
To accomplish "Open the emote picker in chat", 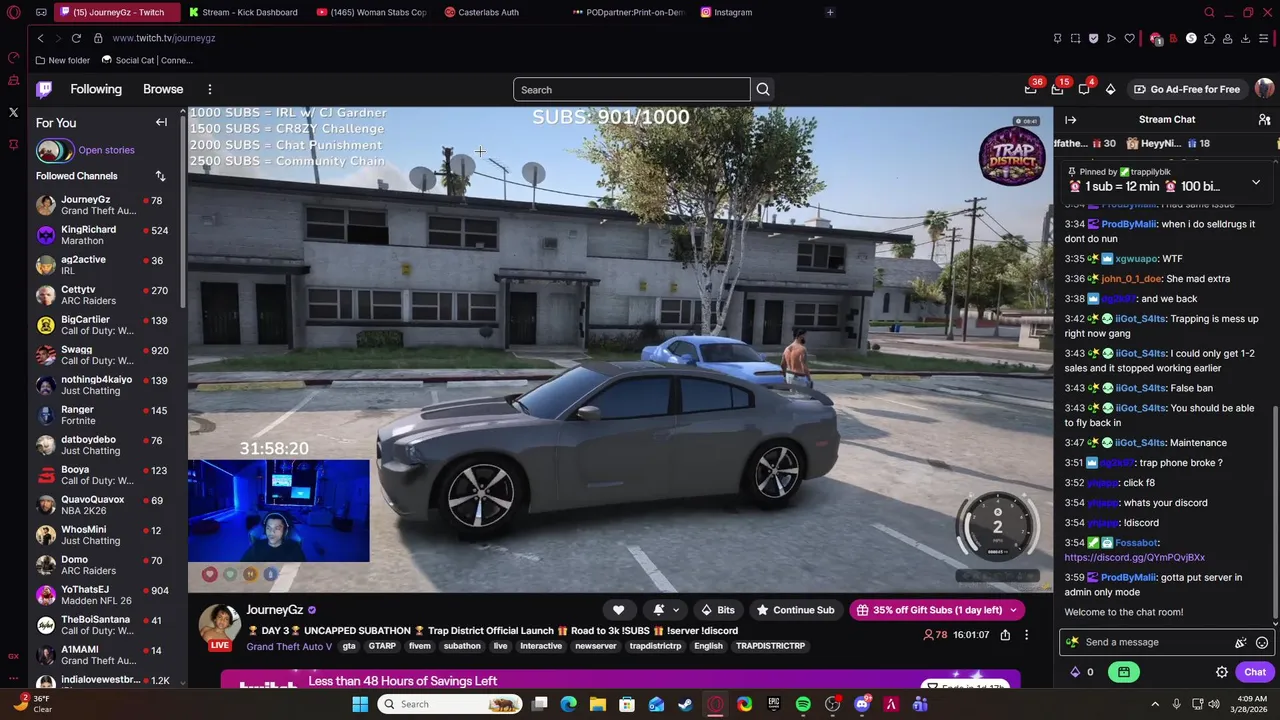I will (1262, 643).
